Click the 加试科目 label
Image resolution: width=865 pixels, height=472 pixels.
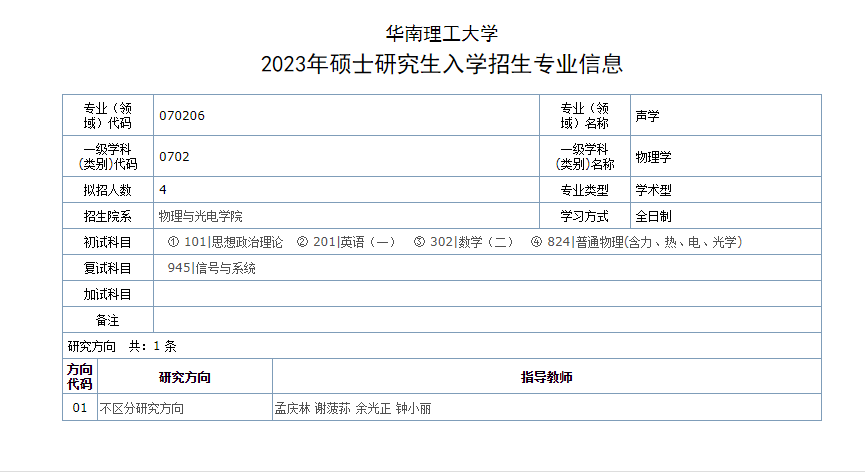(x=108, y=294)
